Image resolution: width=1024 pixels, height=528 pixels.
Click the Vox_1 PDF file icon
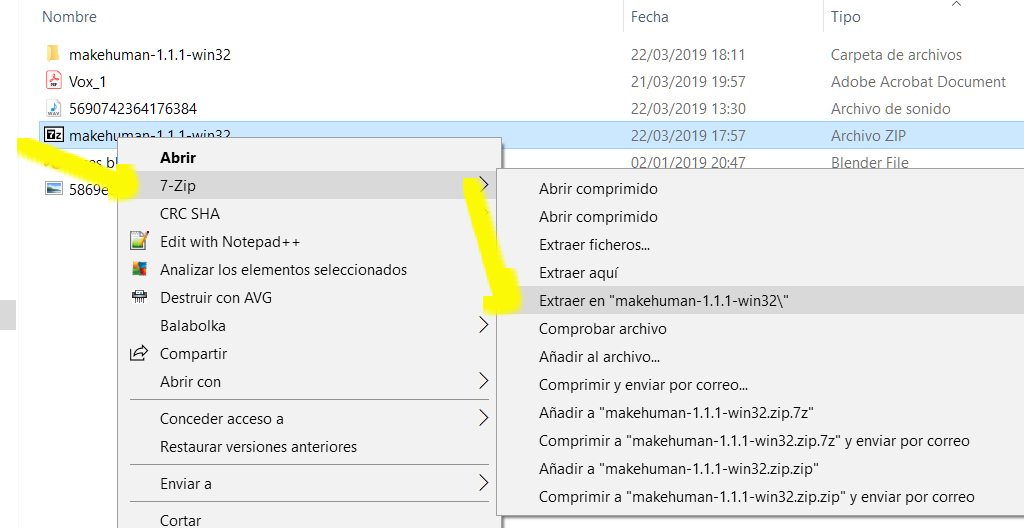pyautogui.click(x=54, y=81)
